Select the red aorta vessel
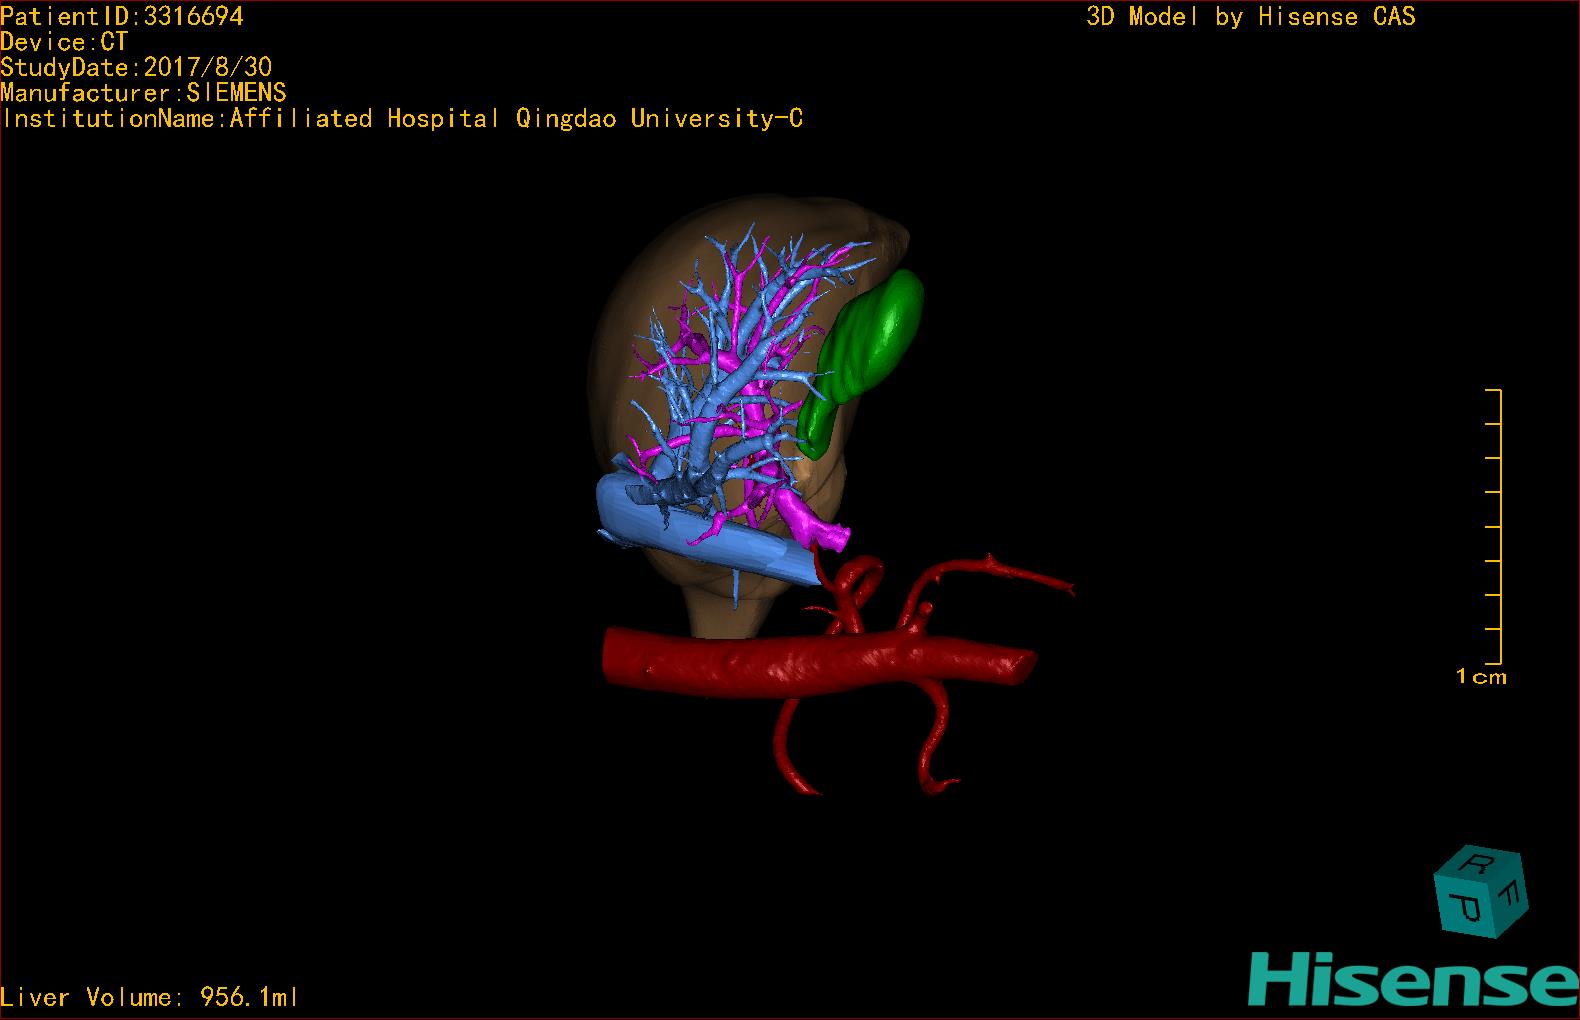The height and width of the screenshot is (1020, 1580). (x=817, y=658)
